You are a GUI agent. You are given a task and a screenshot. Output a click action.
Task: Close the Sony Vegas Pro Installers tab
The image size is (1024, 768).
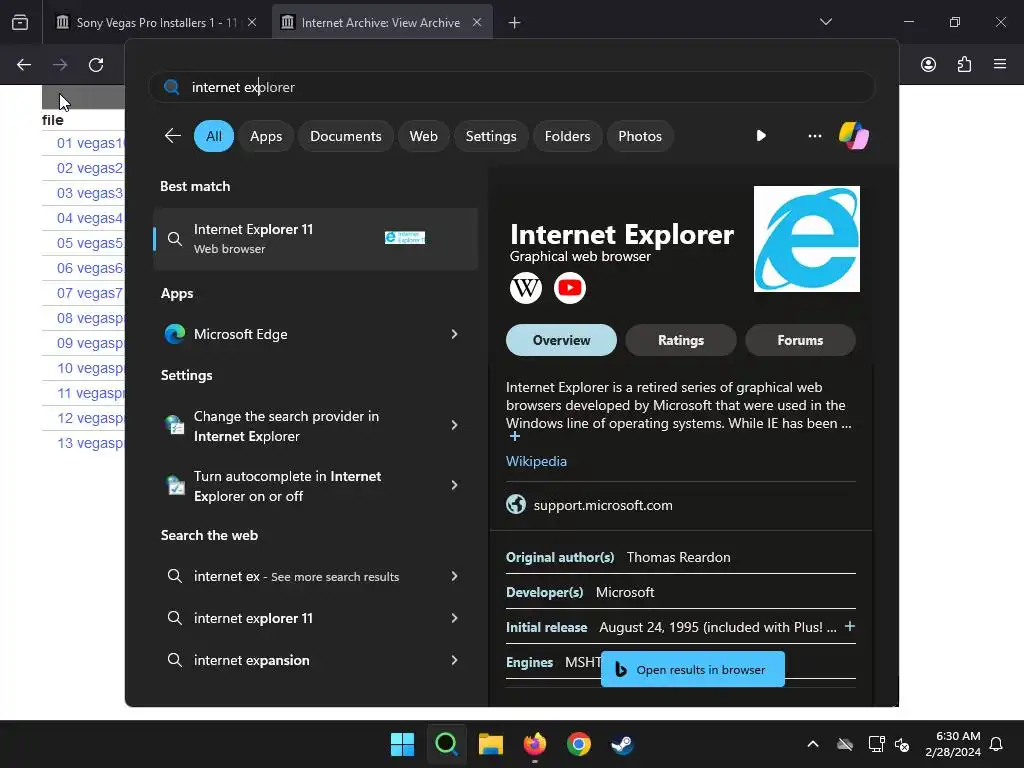pos(252,22)
